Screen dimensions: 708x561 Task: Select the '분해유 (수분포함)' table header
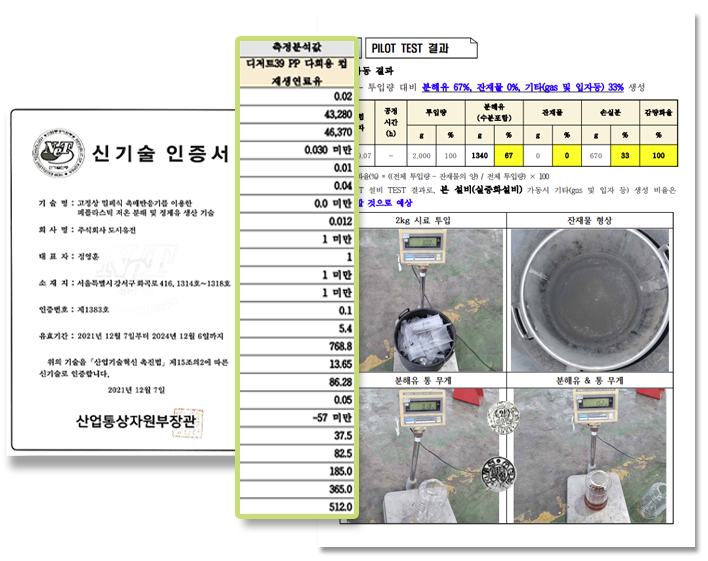(x=494, y=113)
